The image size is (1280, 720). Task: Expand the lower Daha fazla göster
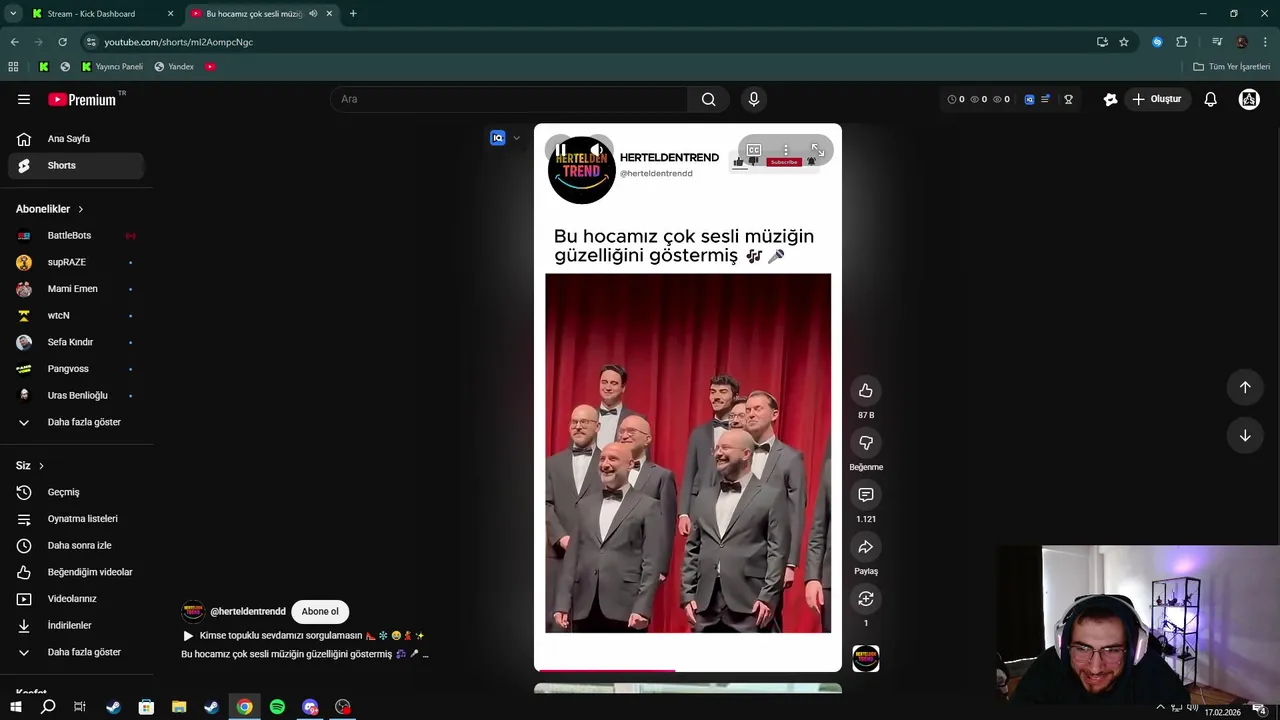tap(76, 652)
